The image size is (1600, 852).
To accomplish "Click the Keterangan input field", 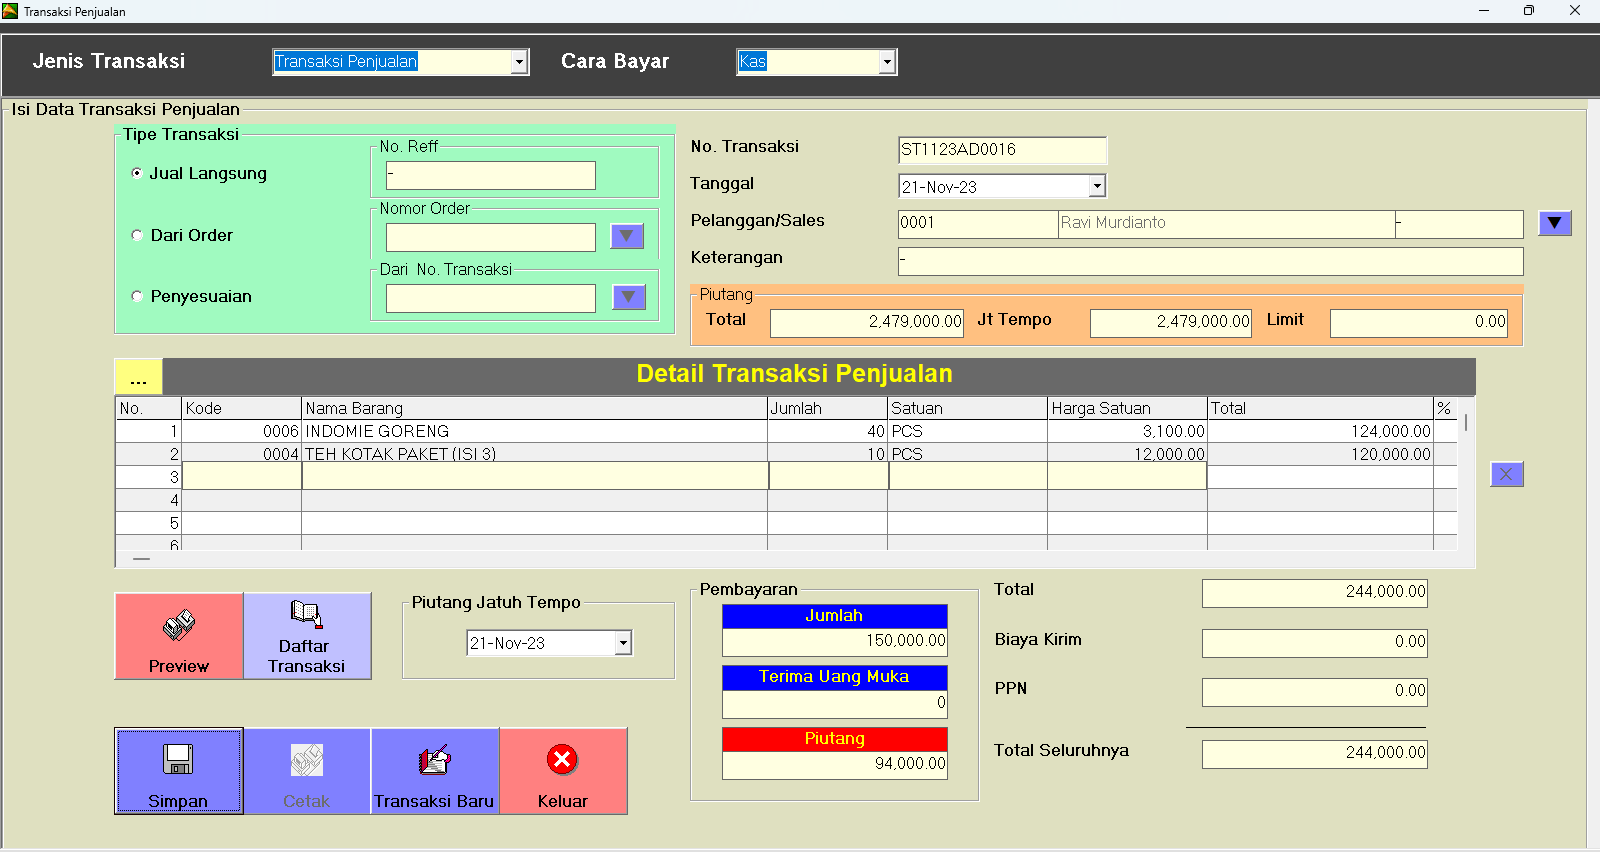I will [1210, 261].
